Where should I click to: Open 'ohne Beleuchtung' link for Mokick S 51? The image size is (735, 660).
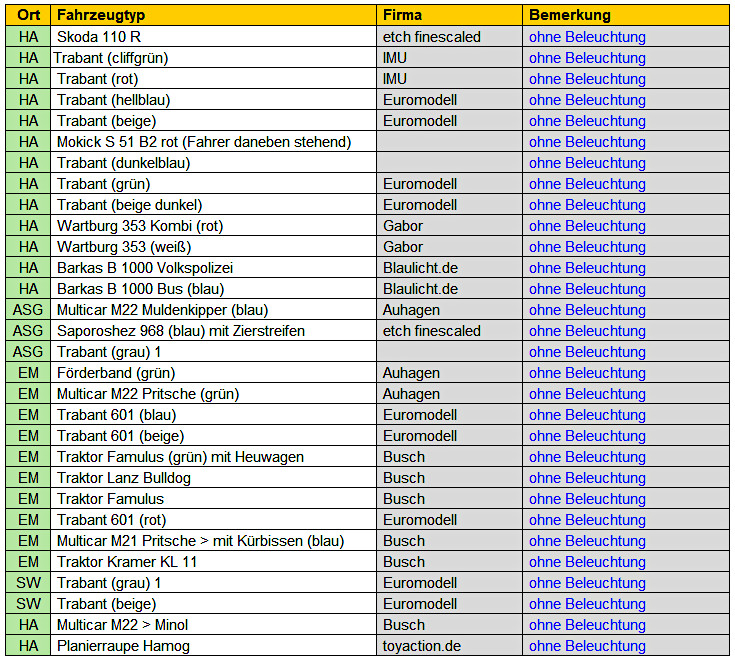[x=587, y=142]
